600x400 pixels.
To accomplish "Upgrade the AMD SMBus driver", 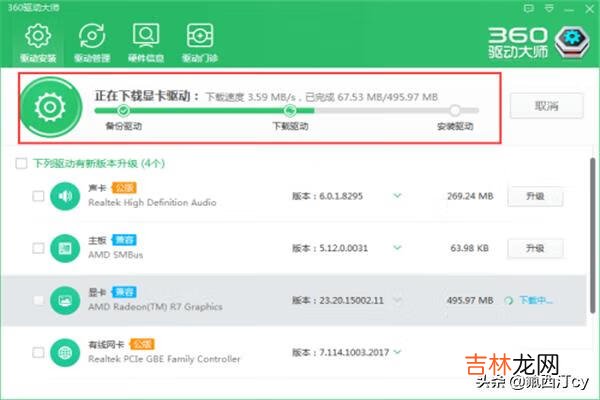I will click(x=535, y=248).
